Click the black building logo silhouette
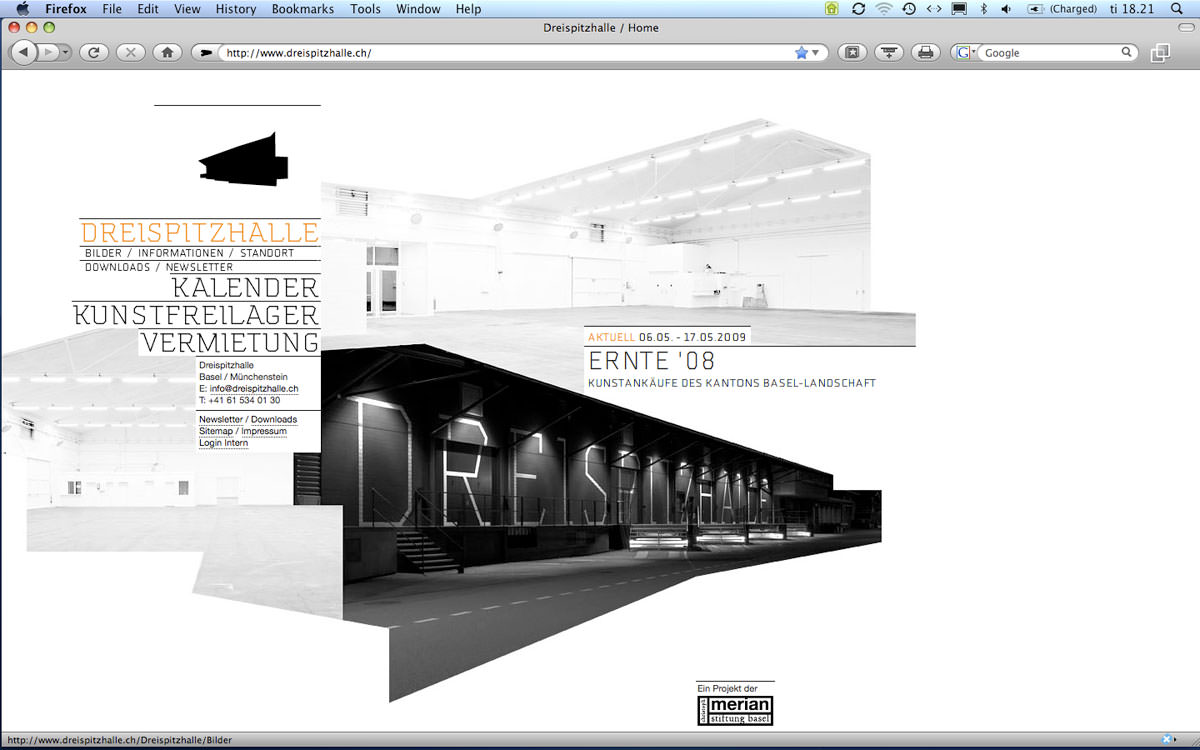1200x750 pixels. point(244,160)
